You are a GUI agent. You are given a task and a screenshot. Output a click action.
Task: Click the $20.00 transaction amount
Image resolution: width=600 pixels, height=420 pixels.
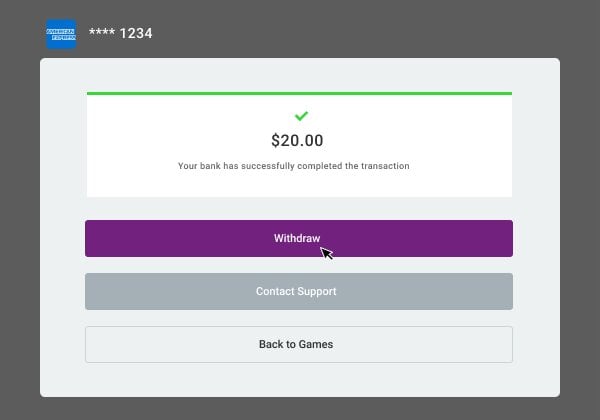(x=297, y=140)
